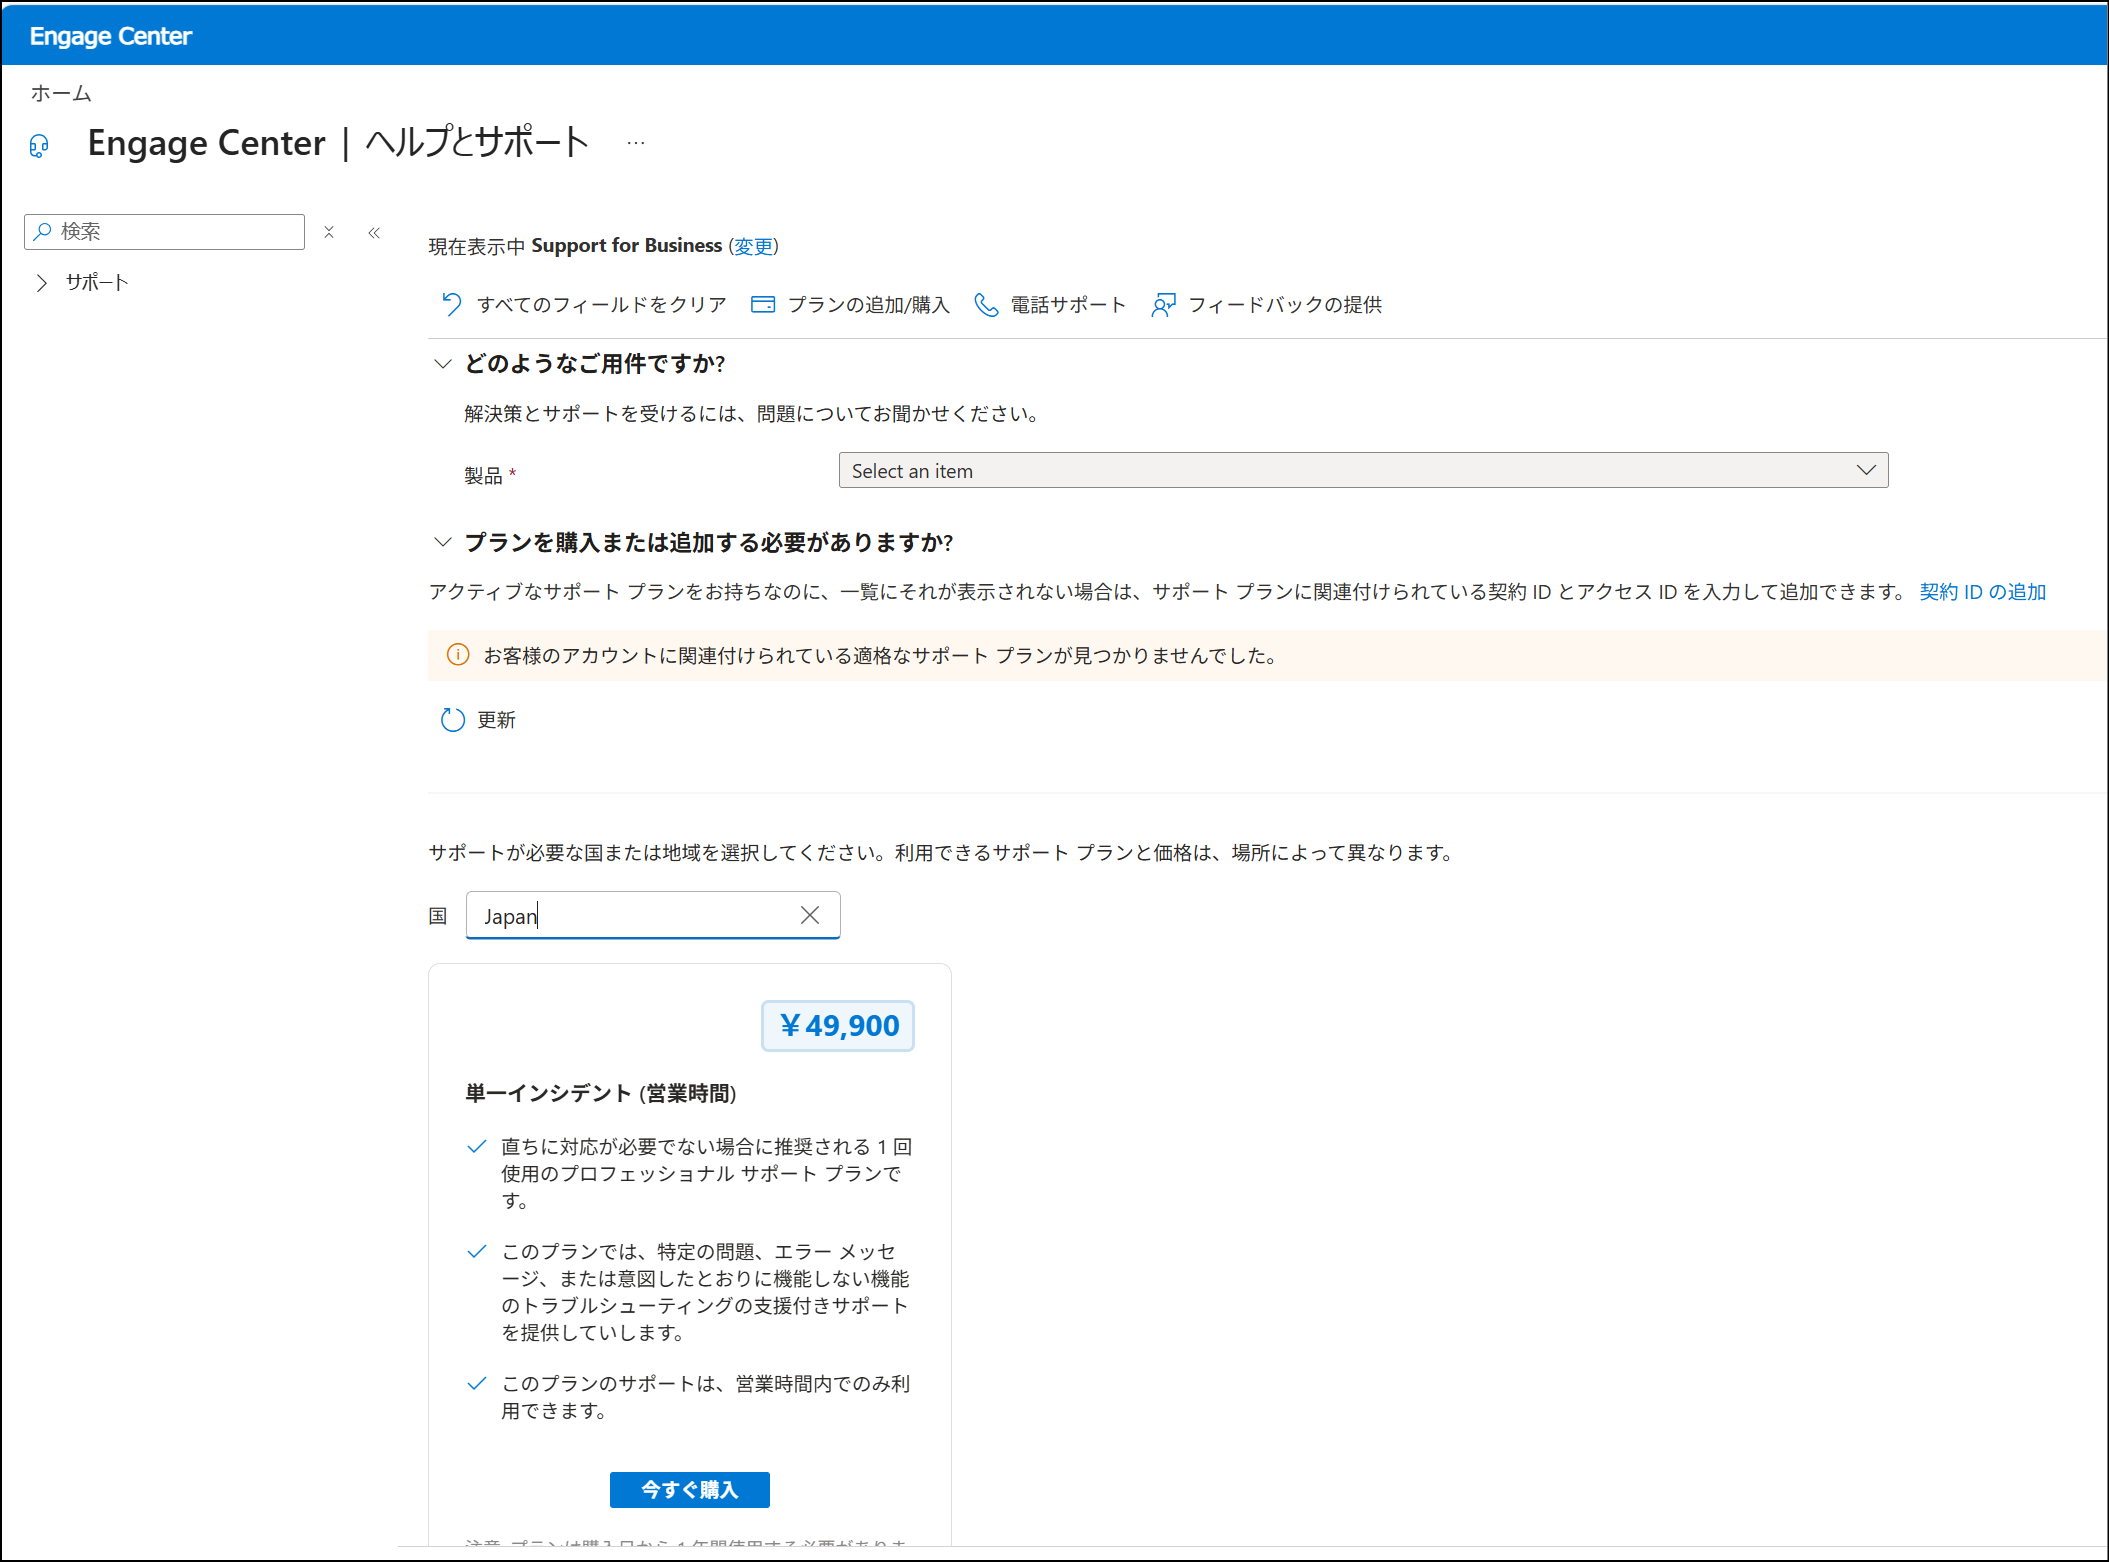The width and height of the screenshot is (2109, 1562).
Task: Open フィードバックの提供
Action: [x=1285, y=304]
